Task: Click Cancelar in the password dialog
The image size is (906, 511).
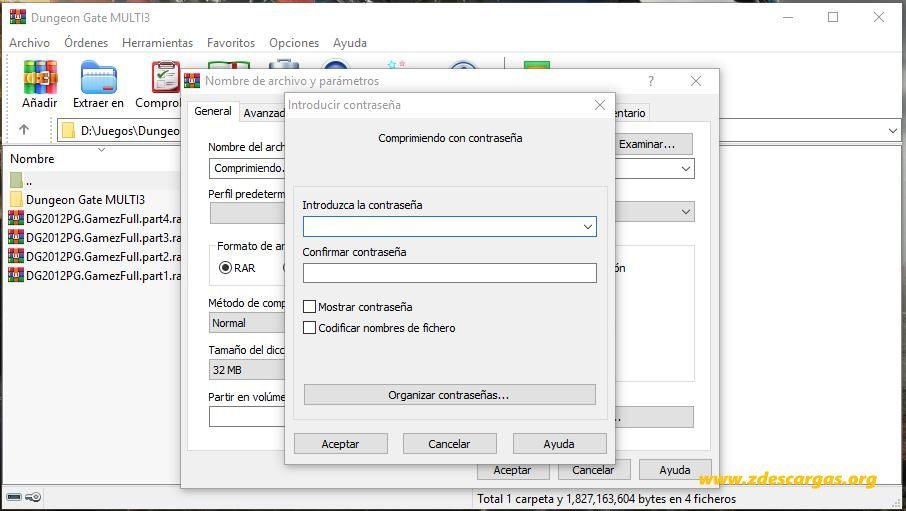Action: click(x=450, y=444)
